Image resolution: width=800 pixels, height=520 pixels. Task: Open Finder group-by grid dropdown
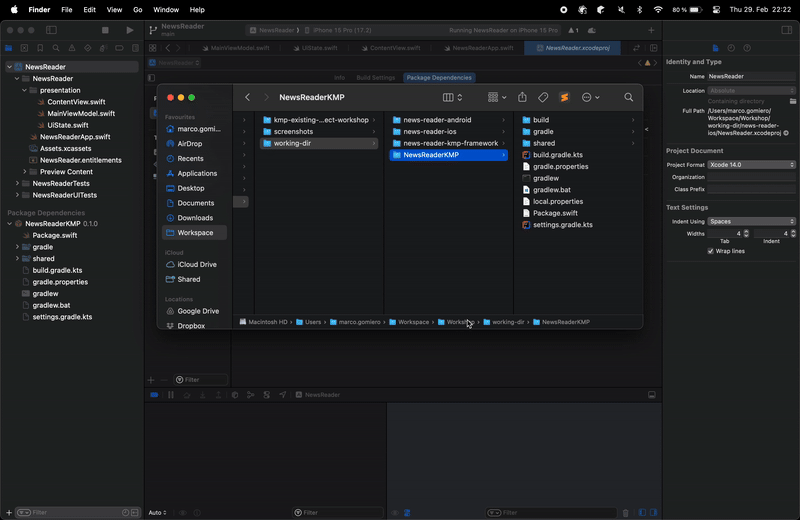point(496,97)
